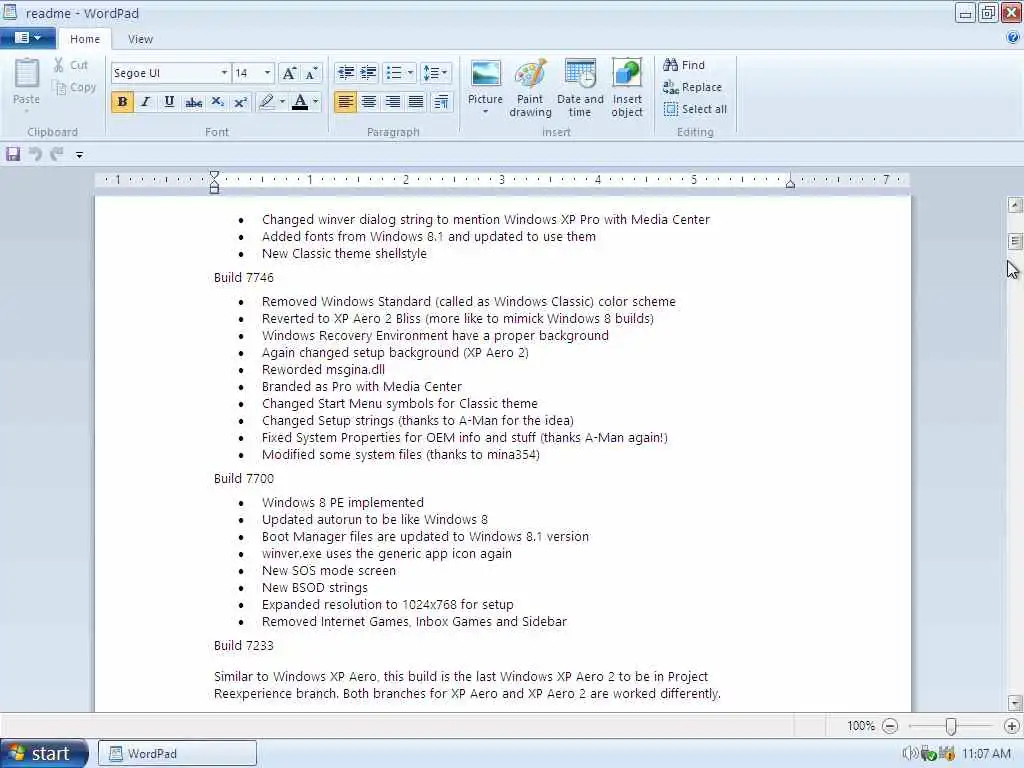Click the Cut scissors button
This screenshot has height=768, width=1024.
tap(71, 65)
